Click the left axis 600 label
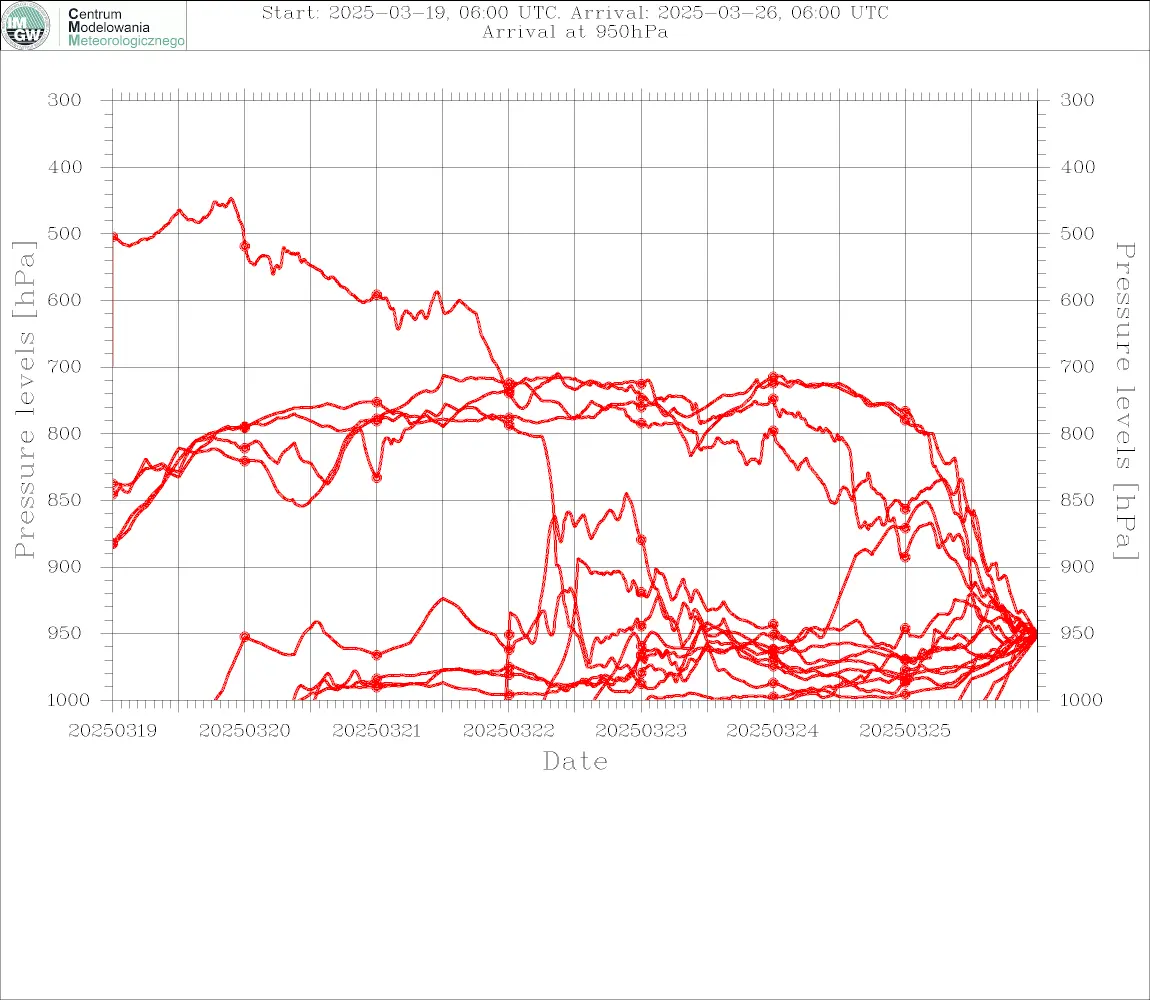Viewport: 1150px width, 1000px height. [65, 300]
